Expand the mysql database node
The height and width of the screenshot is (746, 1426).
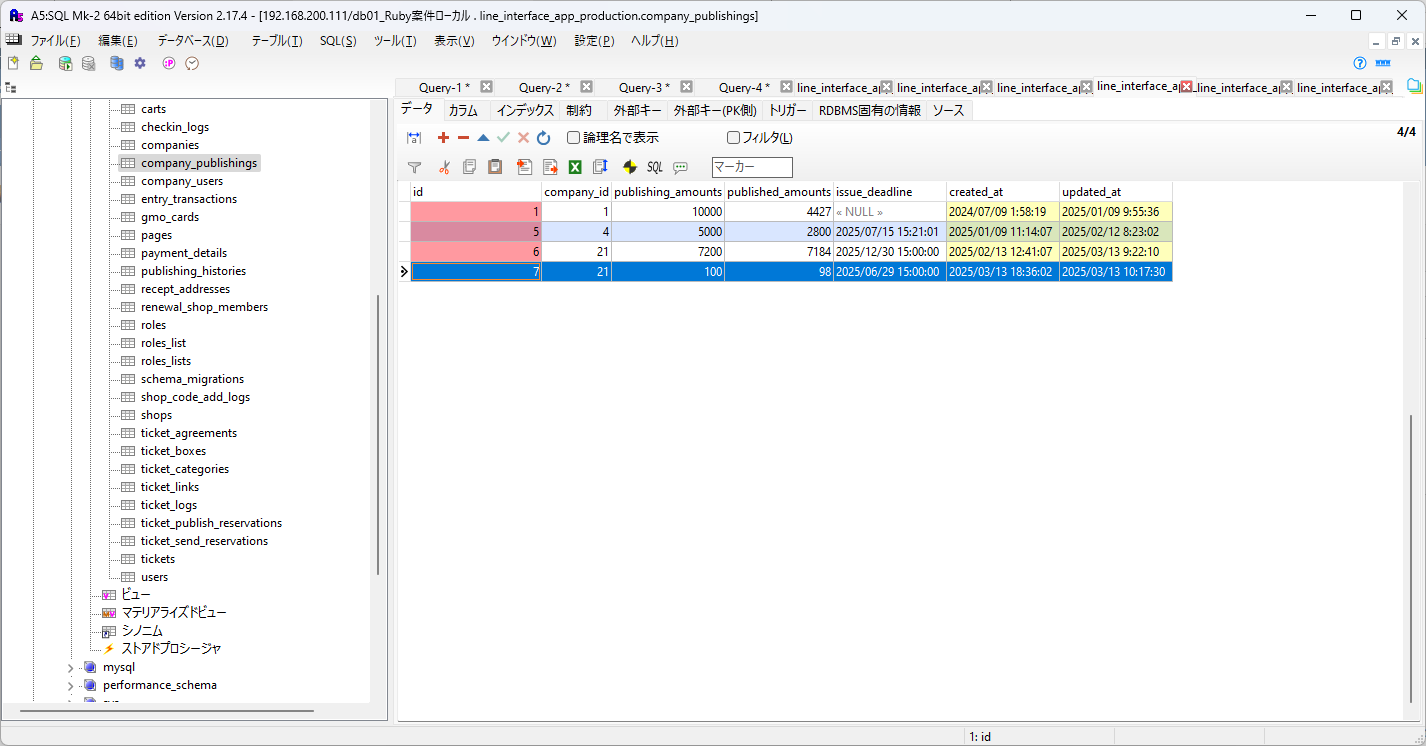[70, 667]
